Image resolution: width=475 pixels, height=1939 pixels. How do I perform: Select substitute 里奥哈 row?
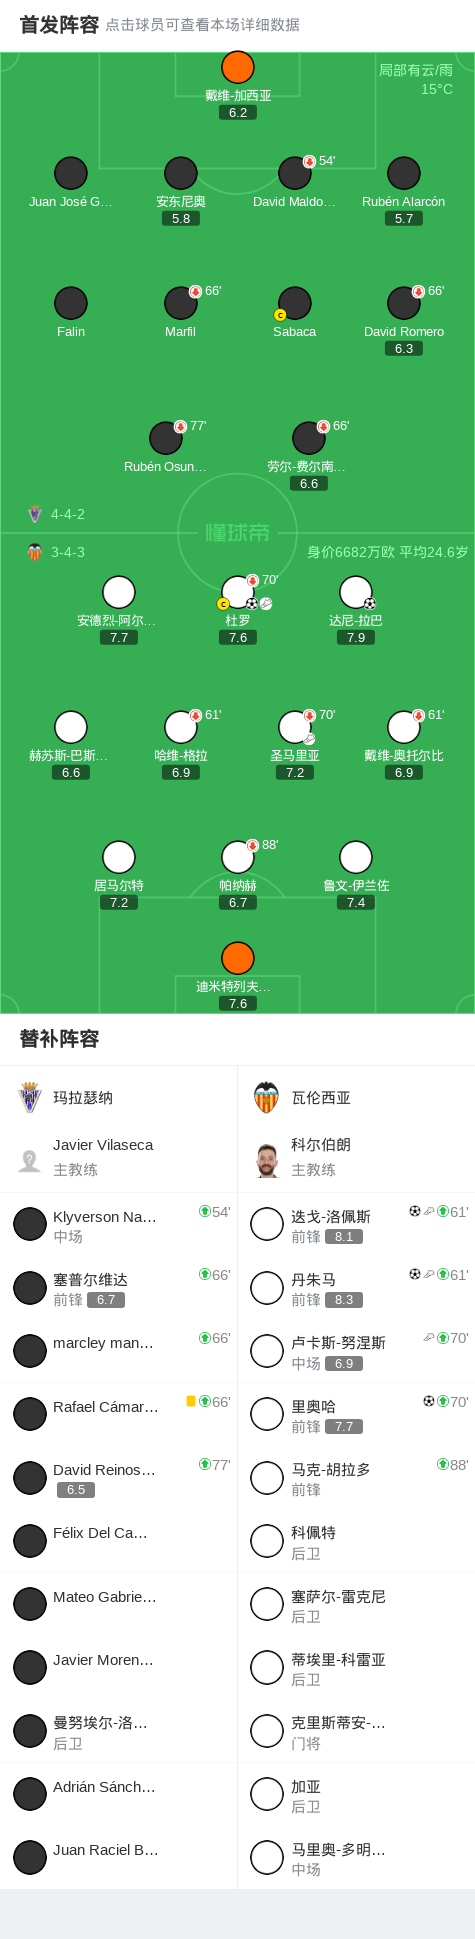[x=356, y=1415]
